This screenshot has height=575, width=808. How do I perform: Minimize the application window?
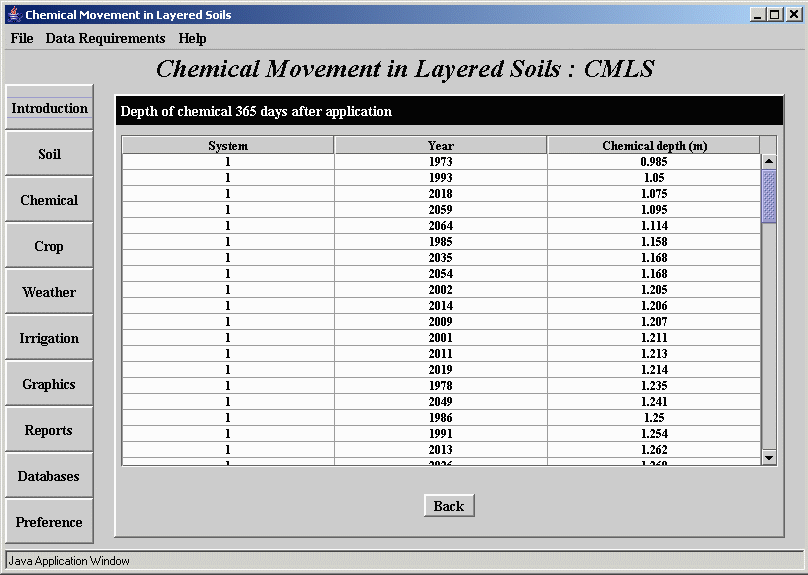click(x=758, y=14)
